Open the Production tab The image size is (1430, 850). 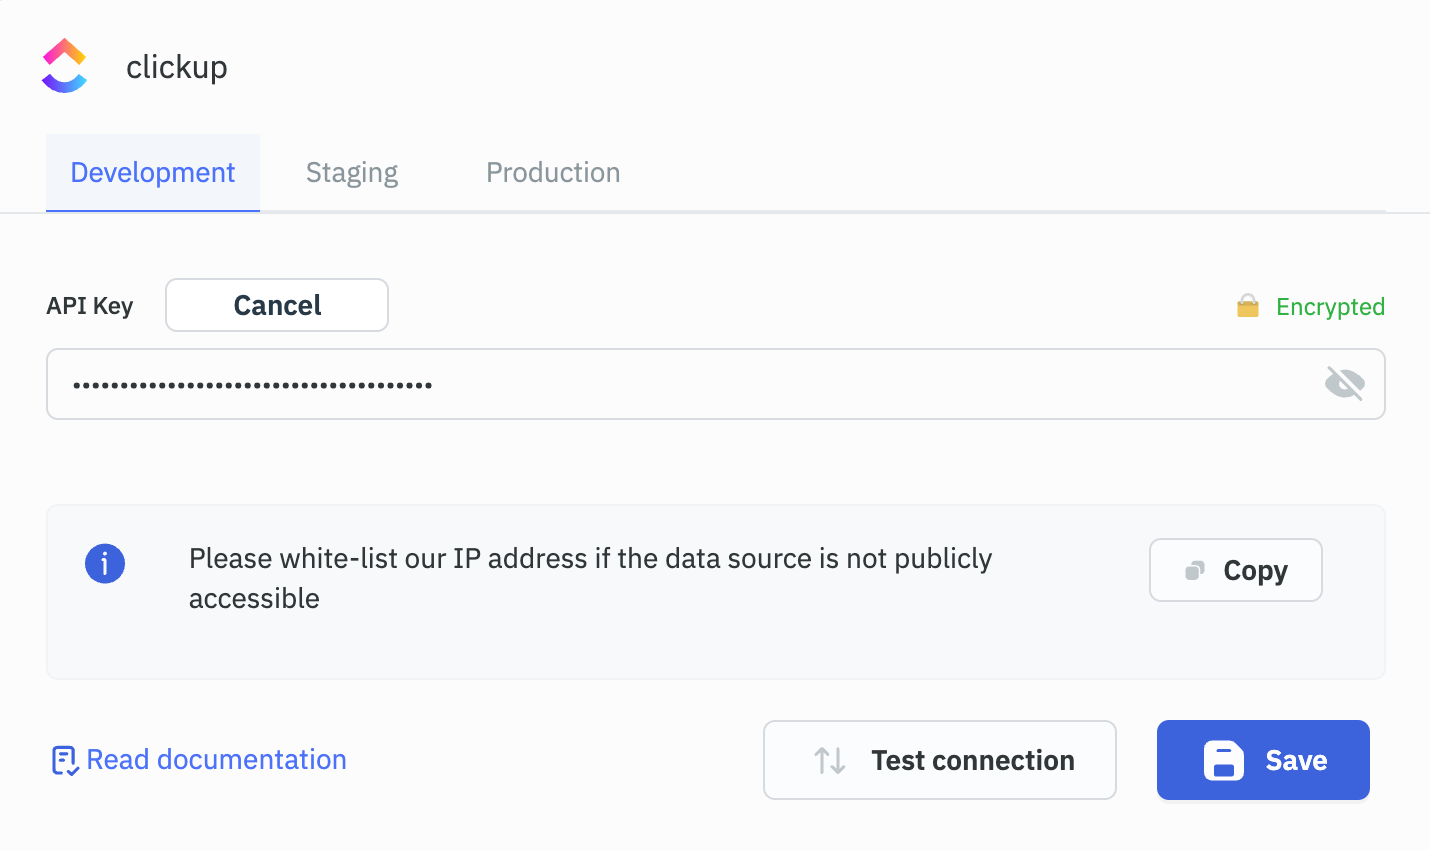point(552,172)
